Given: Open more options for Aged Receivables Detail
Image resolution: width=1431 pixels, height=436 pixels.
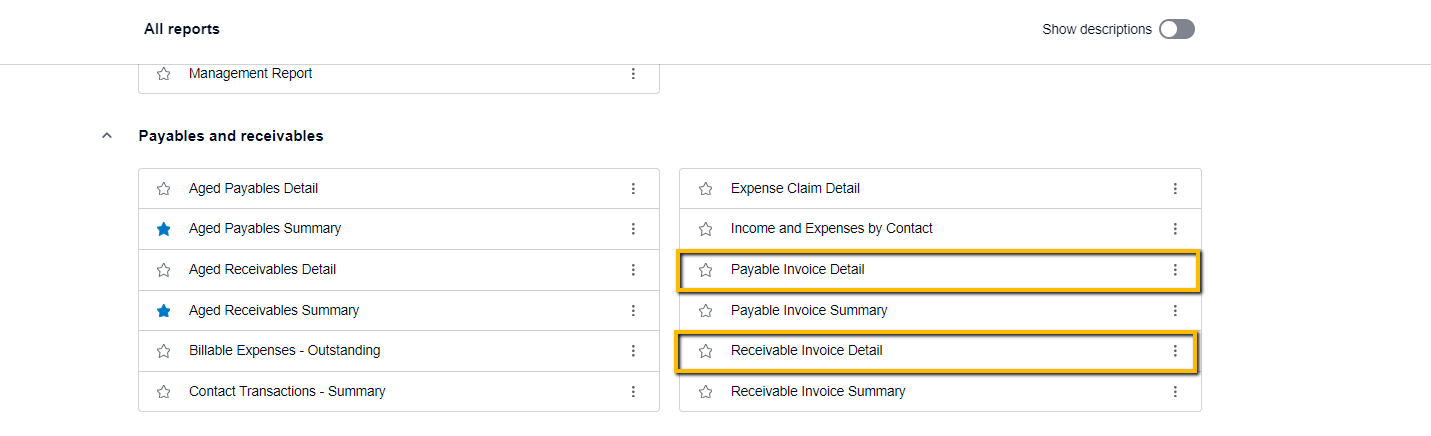Looking at the screenshot, I should tap(633, 270).
